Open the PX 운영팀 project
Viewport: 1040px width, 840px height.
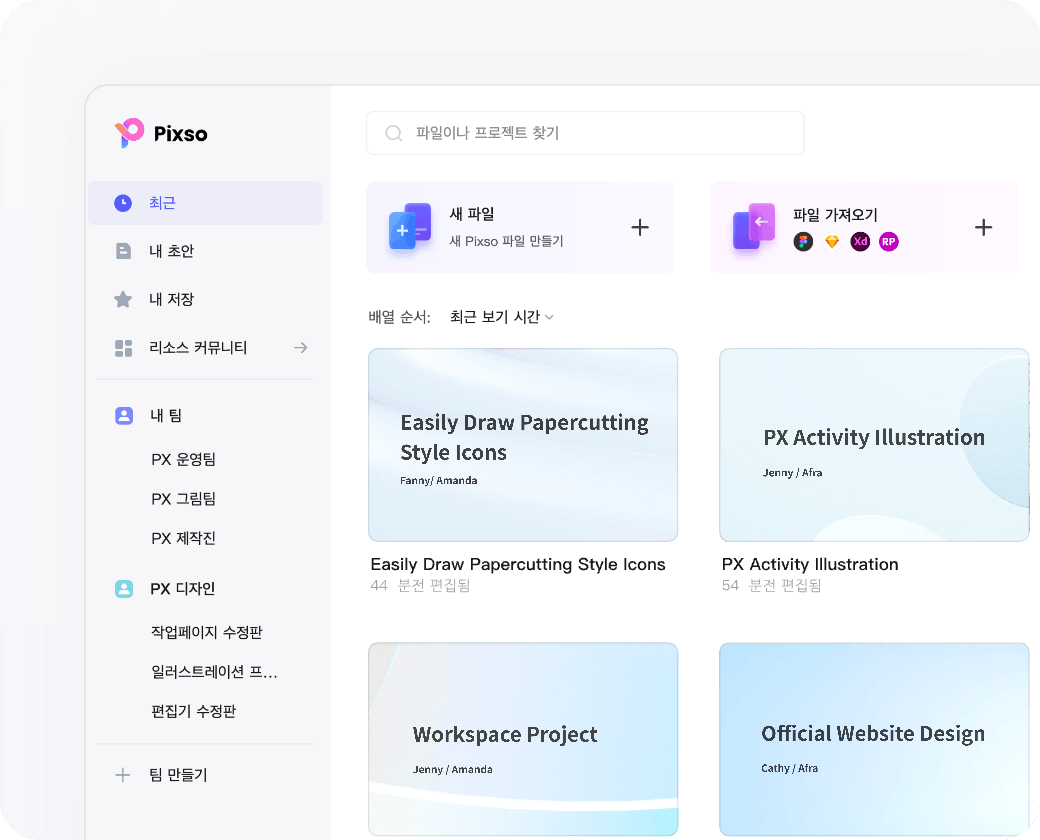[183, 459]
